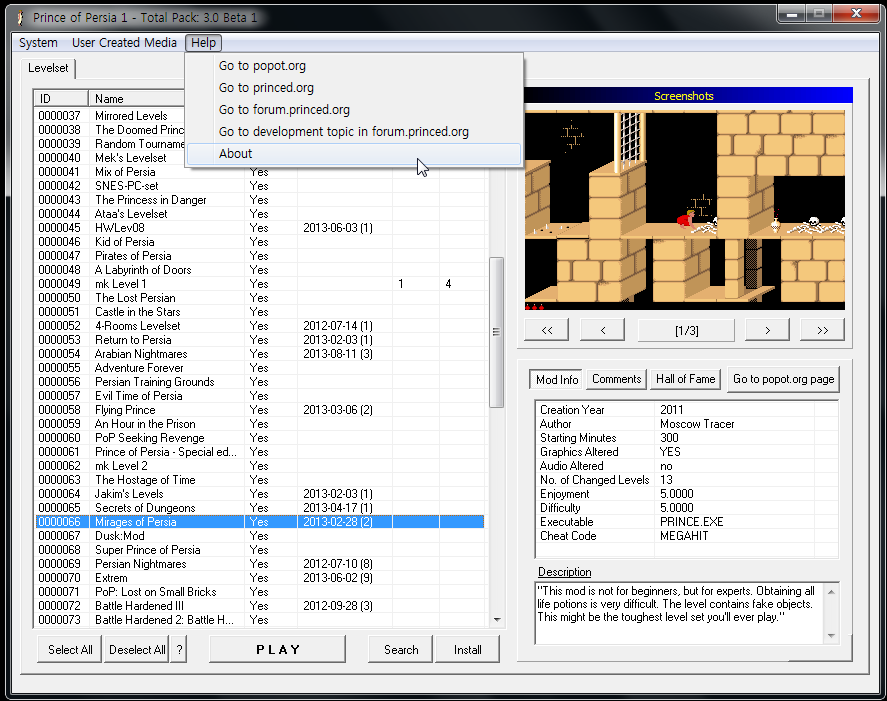Select row PoP Seeking Revenge
887x701 pixels.
pos(260,438)
